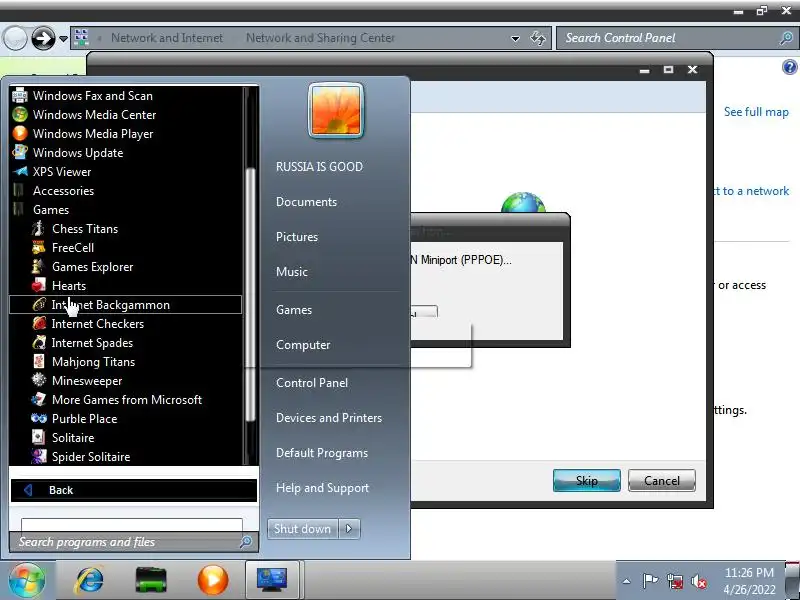Launch Windows Media Center icon
Viewport: 800px width, 600px height.
pyautogui.click(x=19, y=114)
